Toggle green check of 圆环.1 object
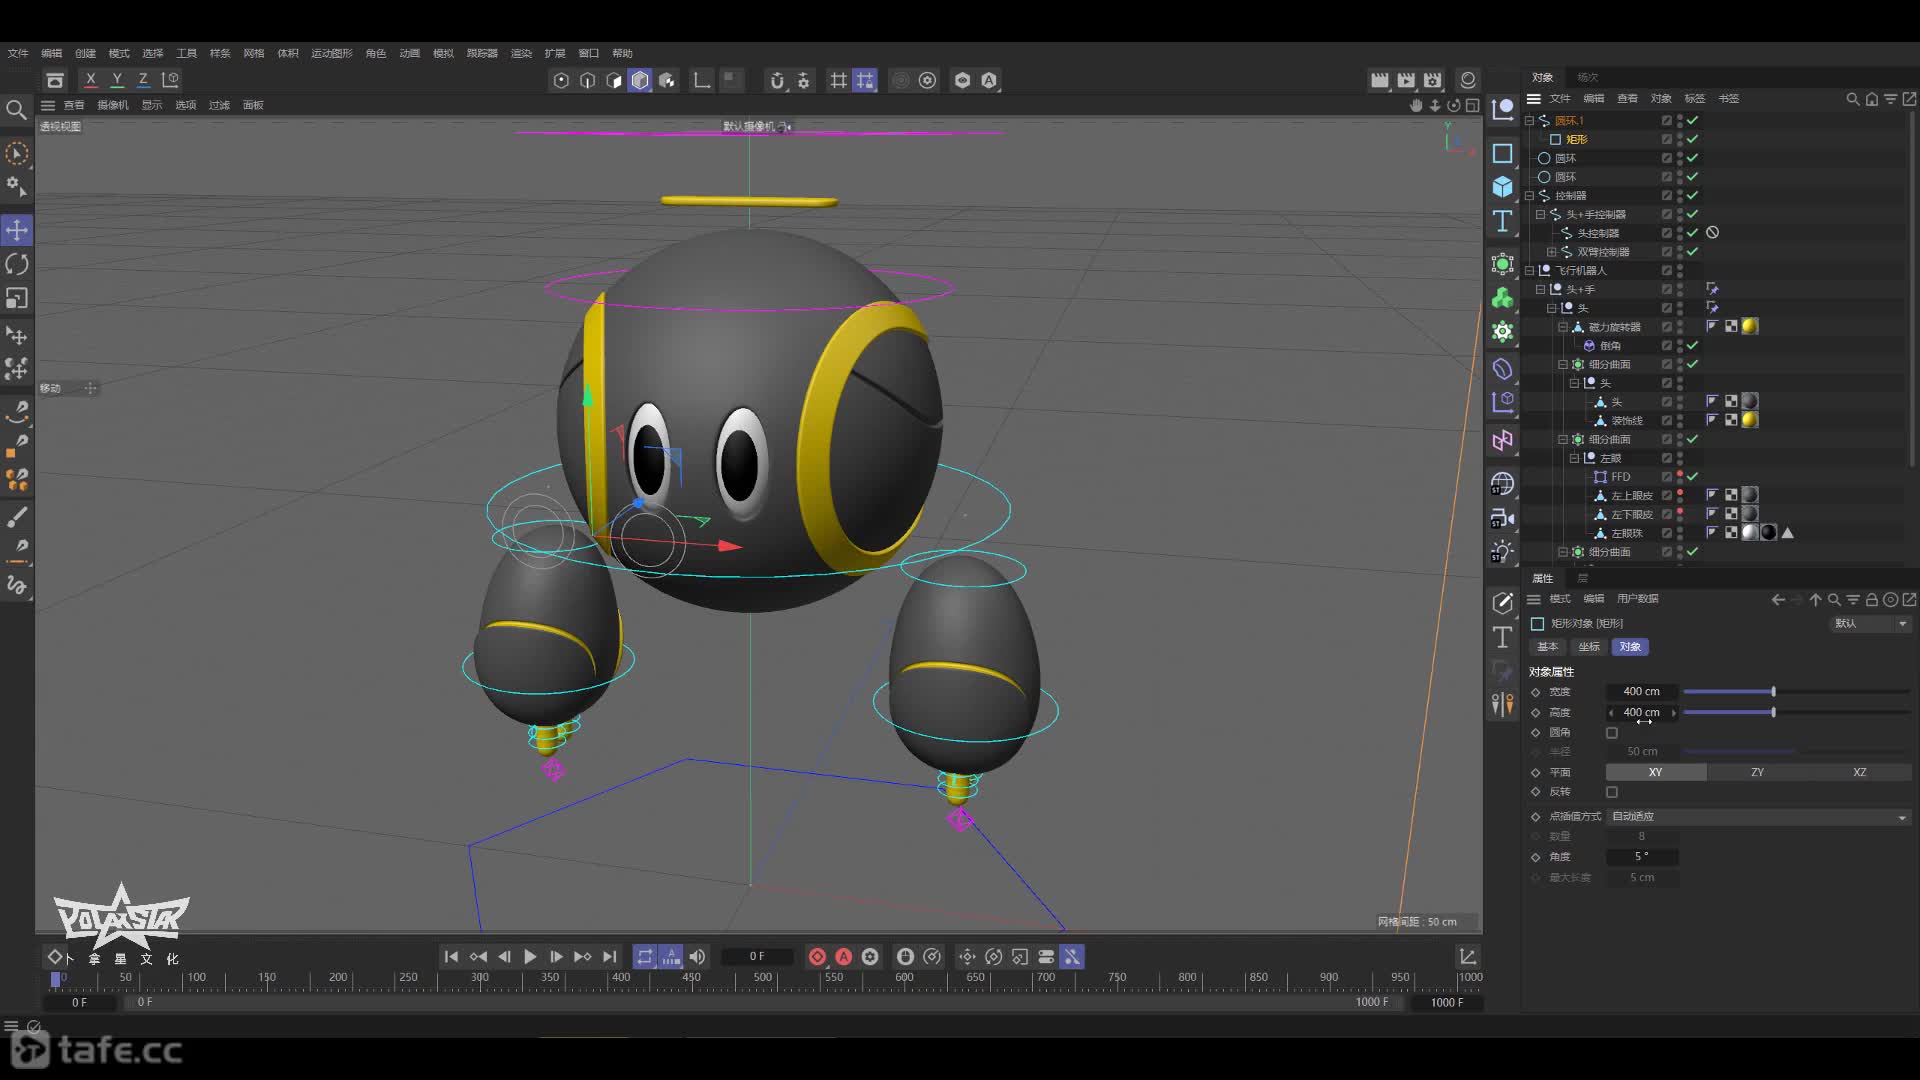This screenshot has height=1080, width=1920. pyautogui.click(x=1692, y=121)
